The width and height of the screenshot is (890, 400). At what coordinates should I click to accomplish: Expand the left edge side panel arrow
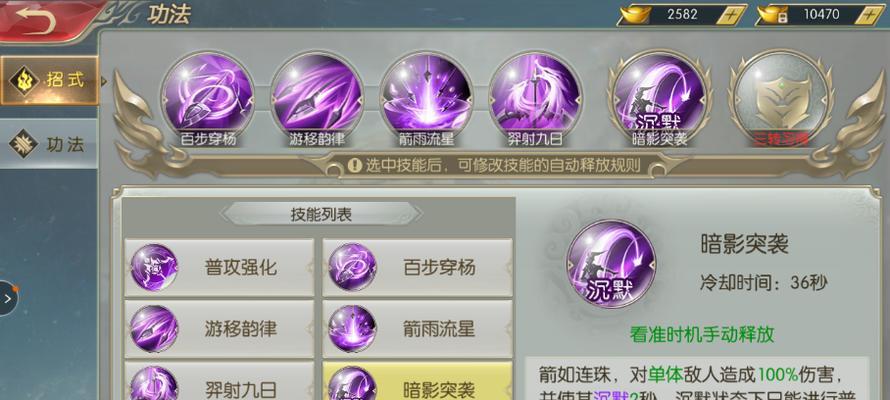(x=9, y=298)
